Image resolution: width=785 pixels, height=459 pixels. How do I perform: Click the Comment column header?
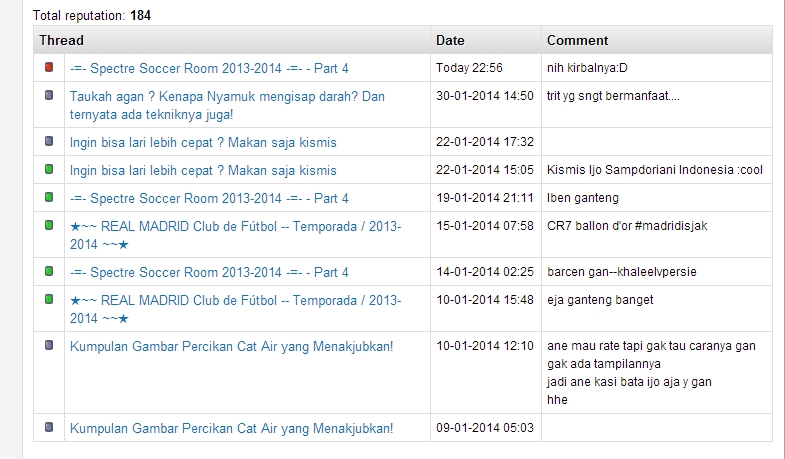577,41
